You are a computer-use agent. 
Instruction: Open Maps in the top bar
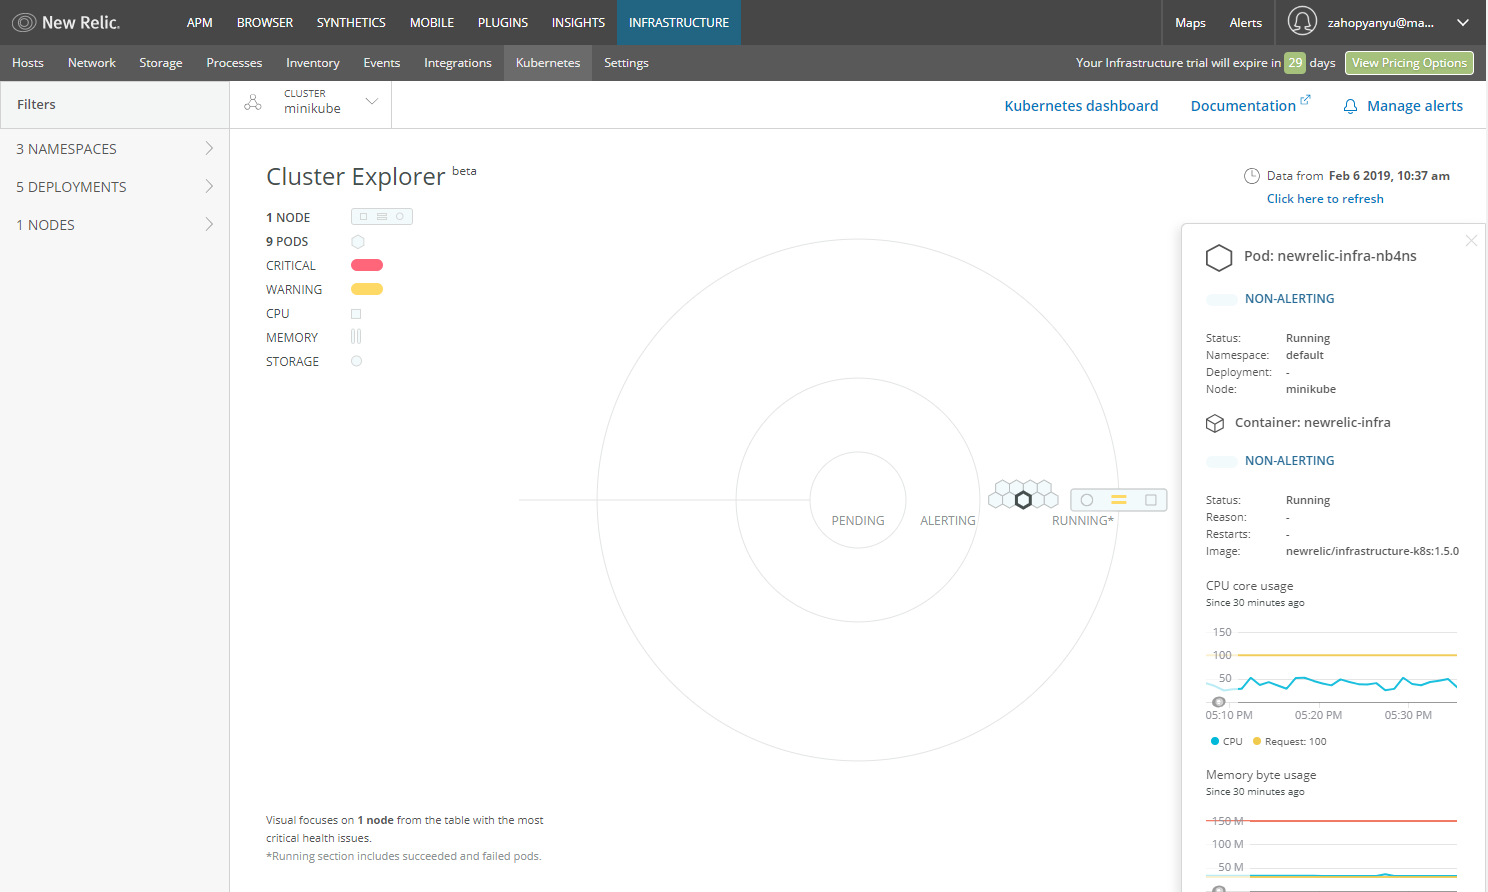click(1190, 22)
